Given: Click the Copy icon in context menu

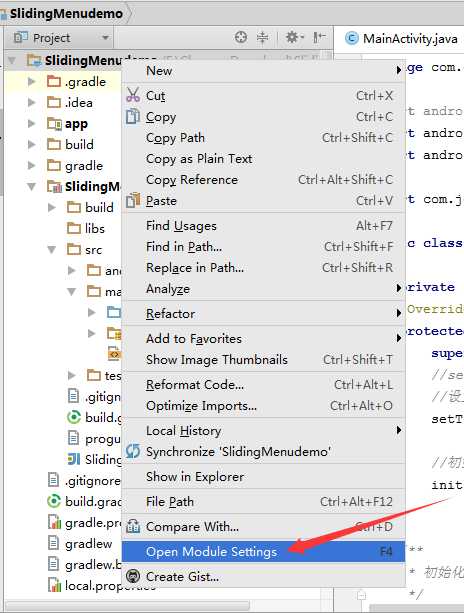Looking at the screenshot, I should tap(133, 116).
